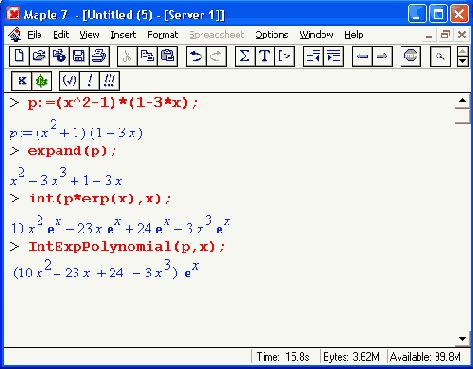Screen dimensions: 473x369
Task: Place cursor in IntExpPolynomial(p,x) input line
Action: point(127,247)
